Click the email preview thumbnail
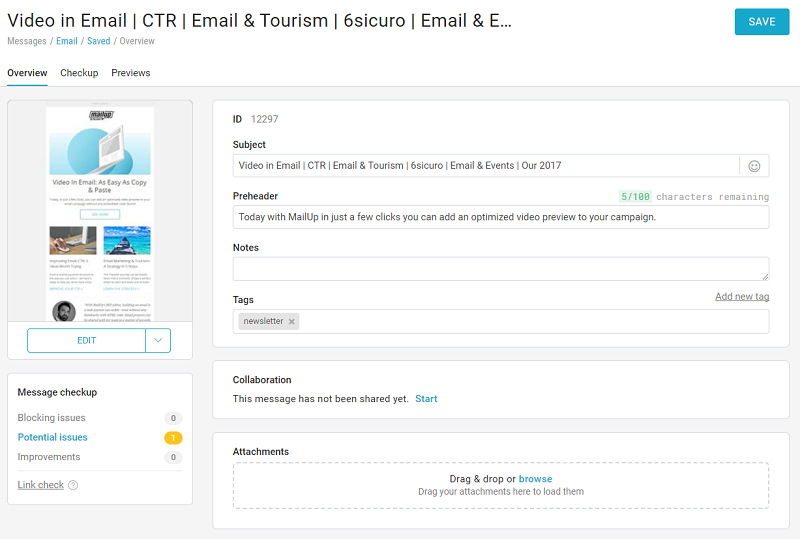Screen dimensions: 800x539 100,214
